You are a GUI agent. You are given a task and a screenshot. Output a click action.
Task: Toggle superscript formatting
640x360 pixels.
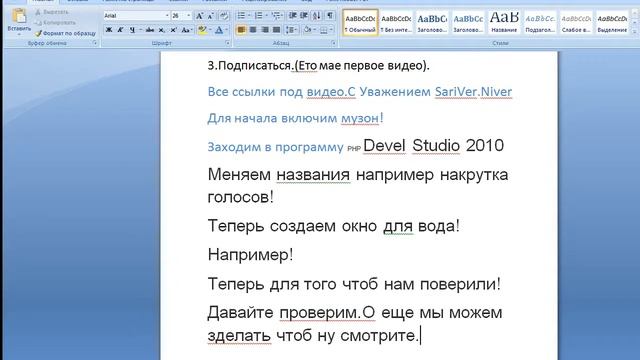point(173,30)
